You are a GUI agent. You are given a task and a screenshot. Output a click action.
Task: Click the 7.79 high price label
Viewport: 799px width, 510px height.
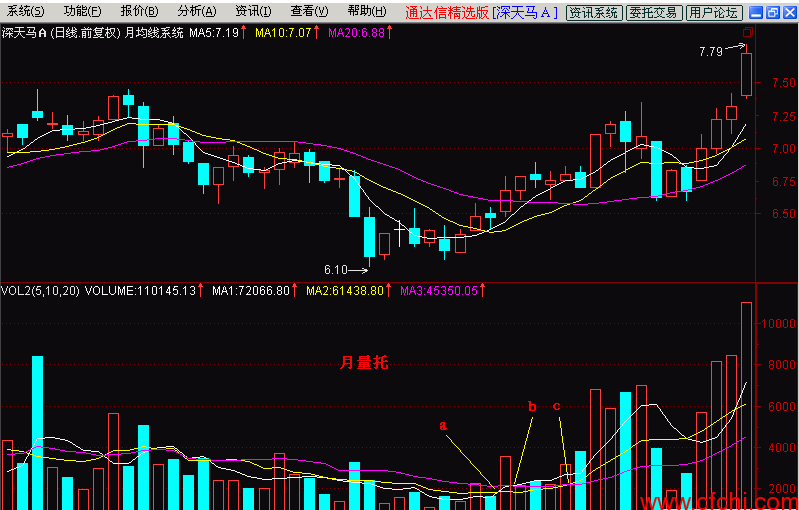711,51
